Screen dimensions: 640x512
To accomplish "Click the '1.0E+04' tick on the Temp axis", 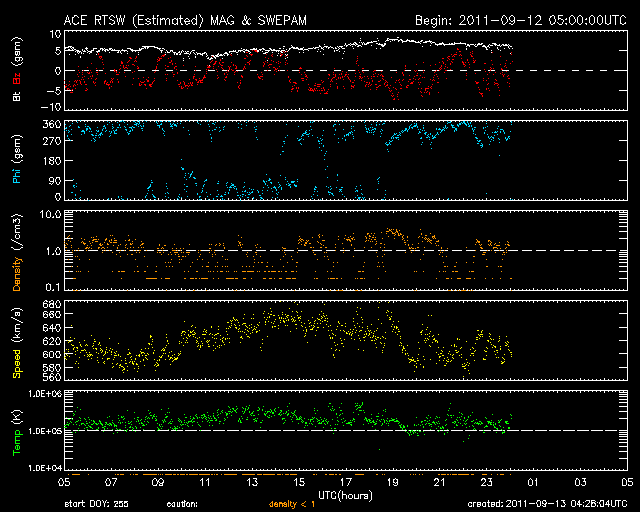I will pyautogui.click(x=45, y=468).
